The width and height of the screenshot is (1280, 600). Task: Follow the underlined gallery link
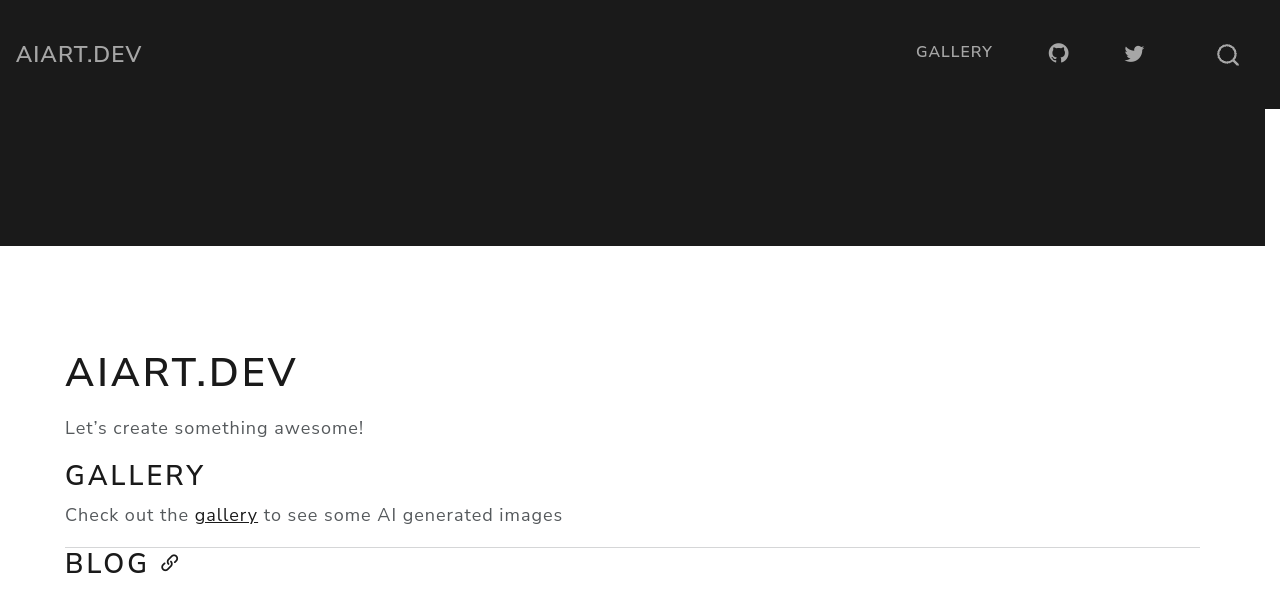pos(226,515)
